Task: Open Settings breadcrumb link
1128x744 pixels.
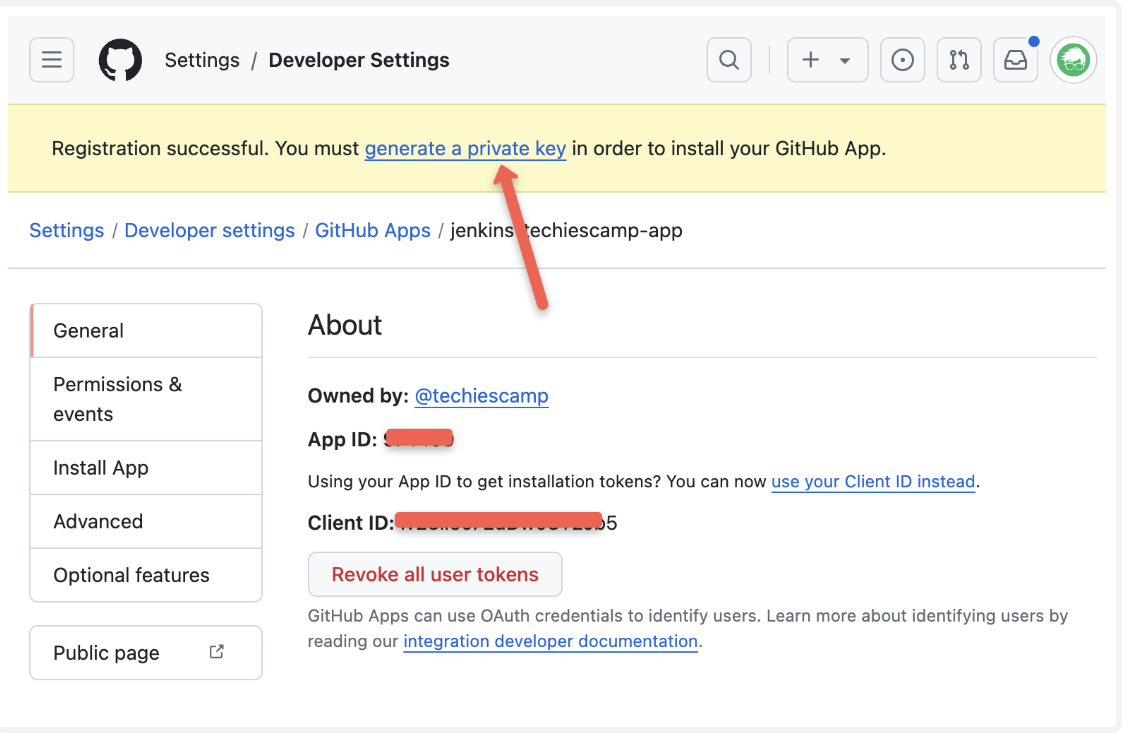Action: click(67, 230)
